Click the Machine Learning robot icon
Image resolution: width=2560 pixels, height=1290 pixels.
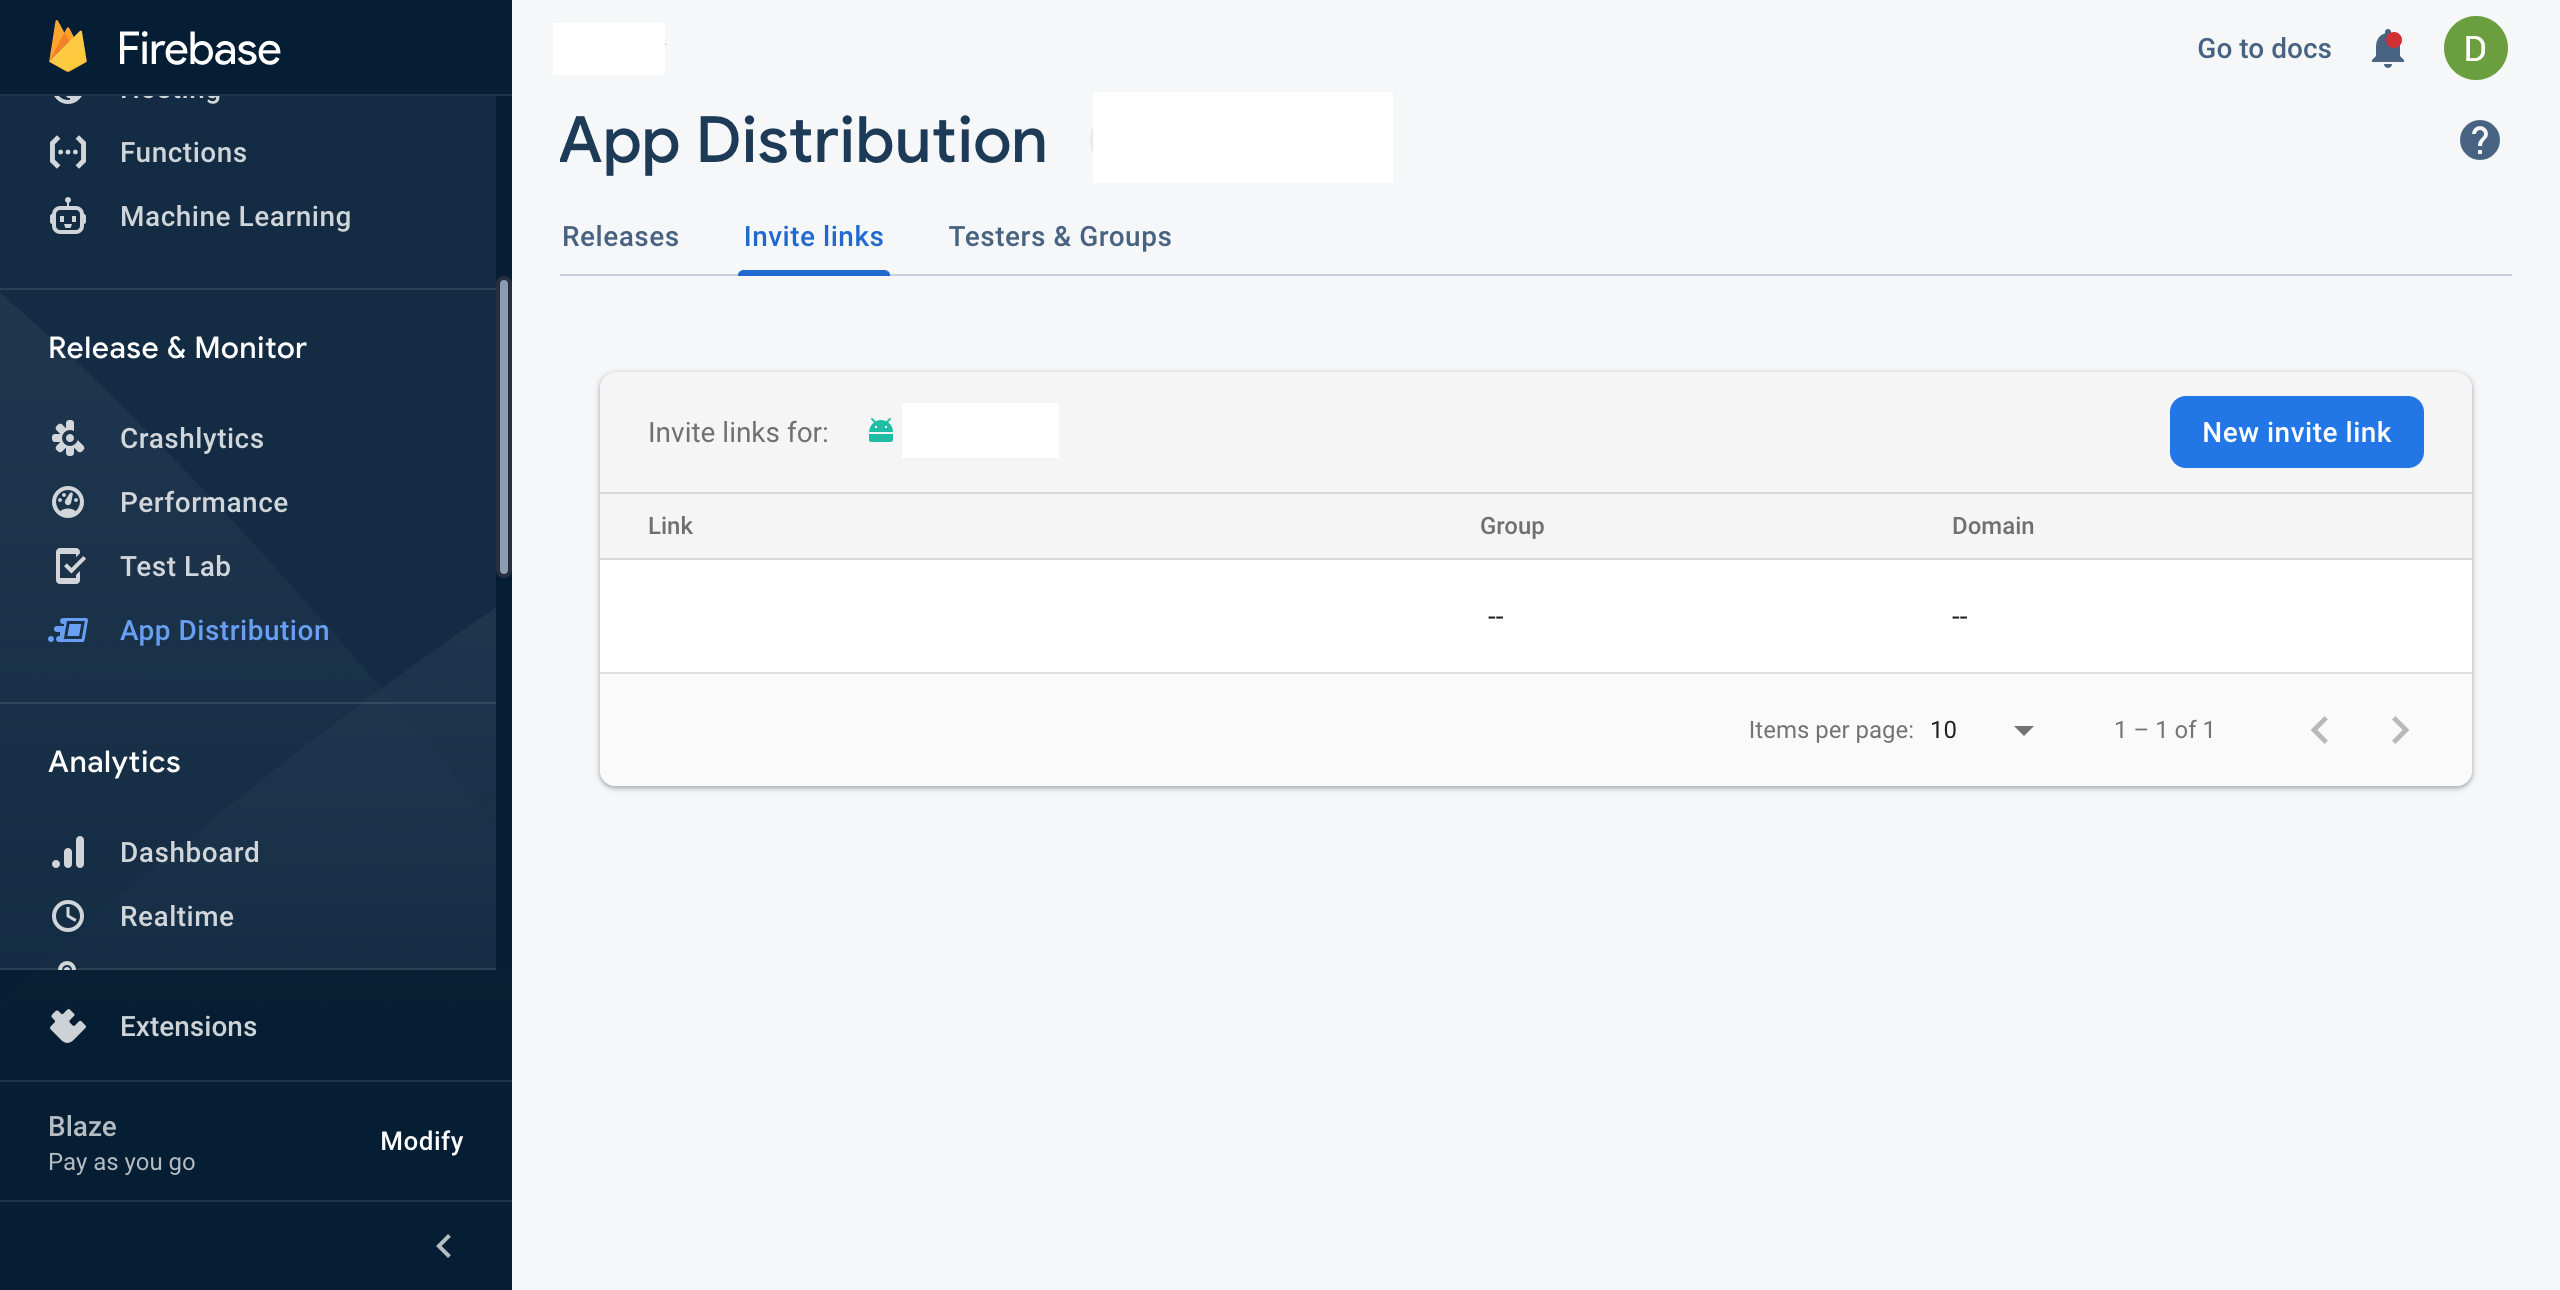click(x=68, y=216)
